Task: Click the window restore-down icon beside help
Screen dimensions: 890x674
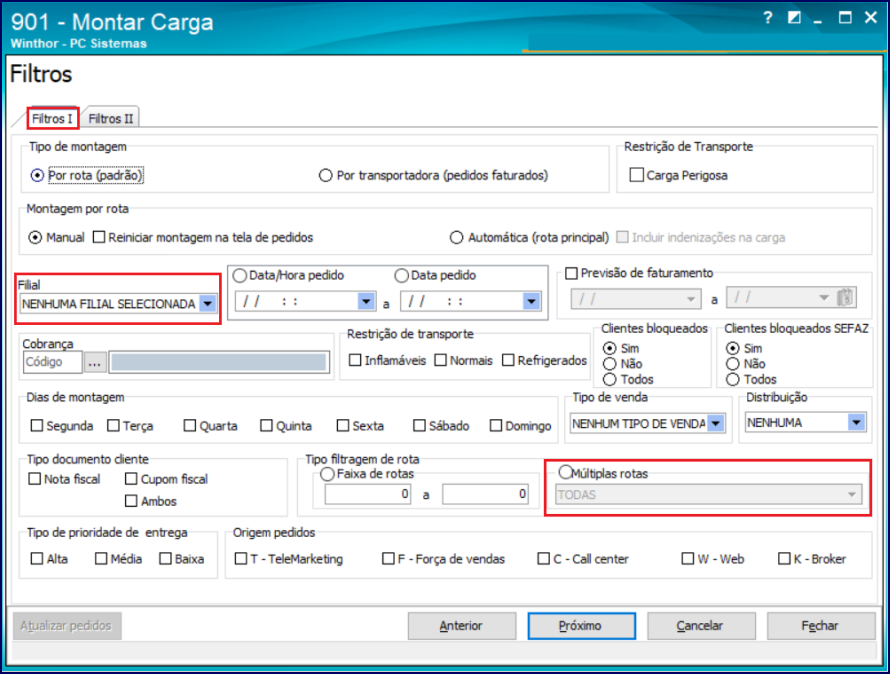Action: (794, 18)
